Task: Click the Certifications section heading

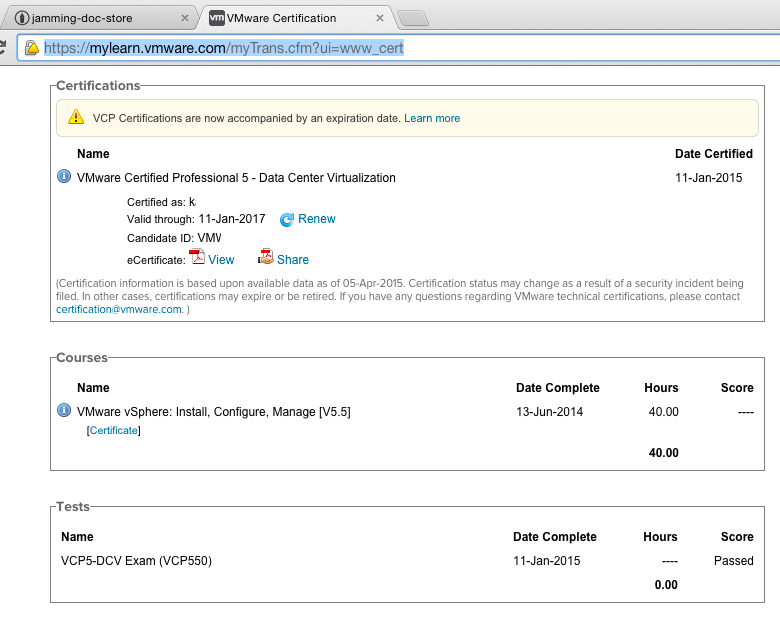Action: 98,86
